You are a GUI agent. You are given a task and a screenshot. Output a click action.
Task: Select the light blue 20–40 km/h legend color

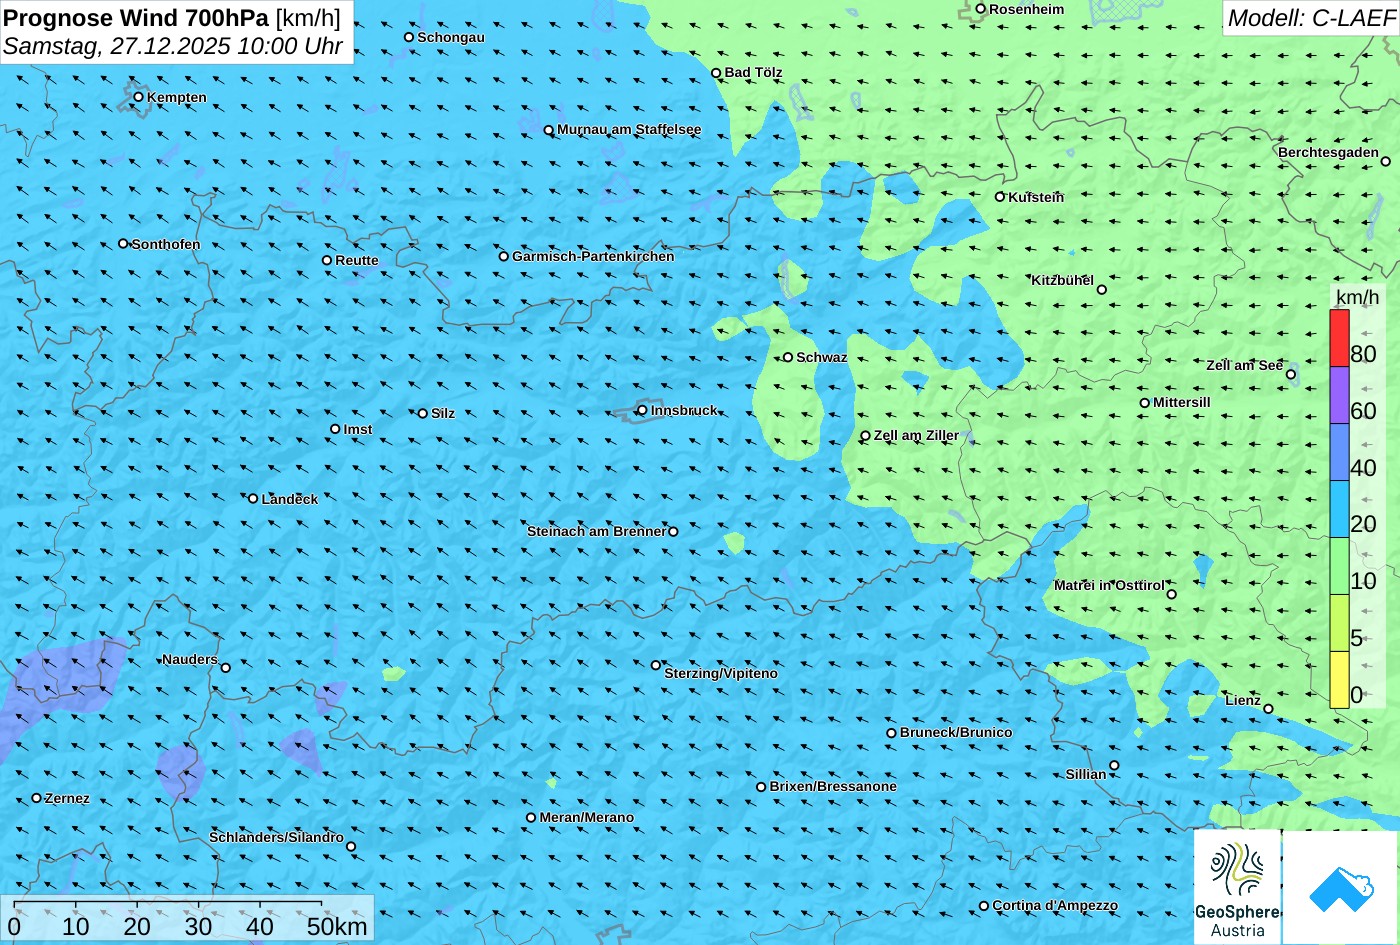pyautogui.click(x=1339, y=510)
